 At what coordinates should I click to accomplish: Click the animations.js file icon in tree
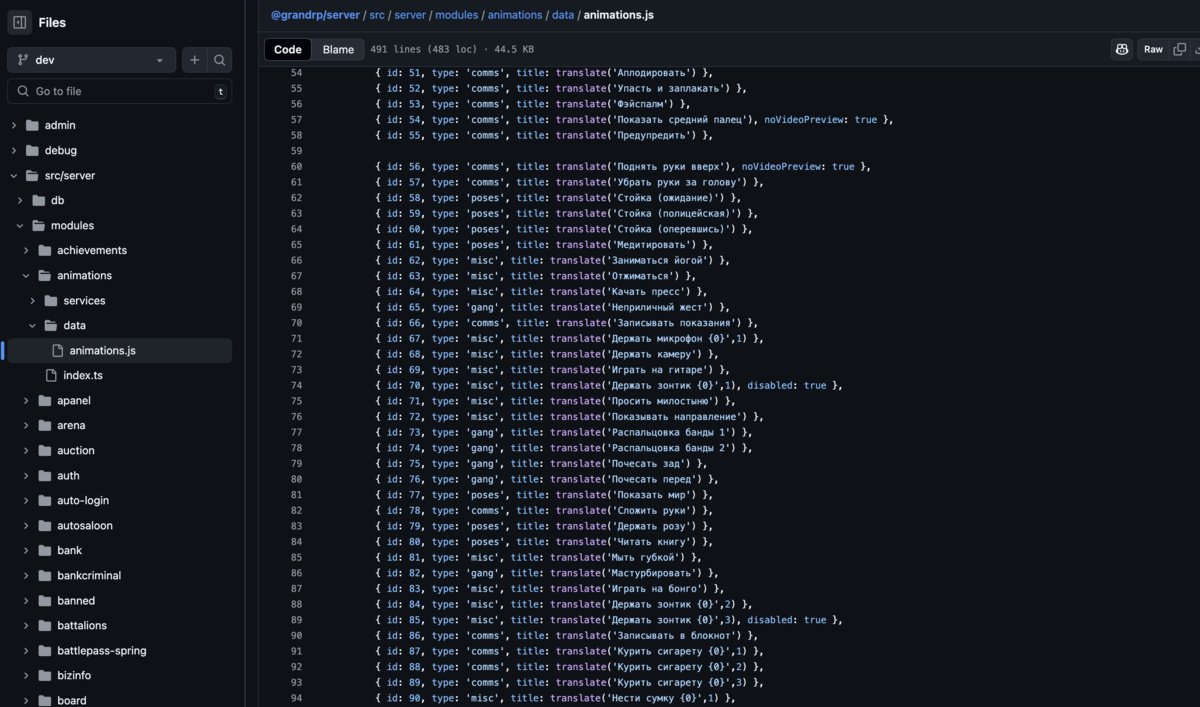tap(57, 350)
